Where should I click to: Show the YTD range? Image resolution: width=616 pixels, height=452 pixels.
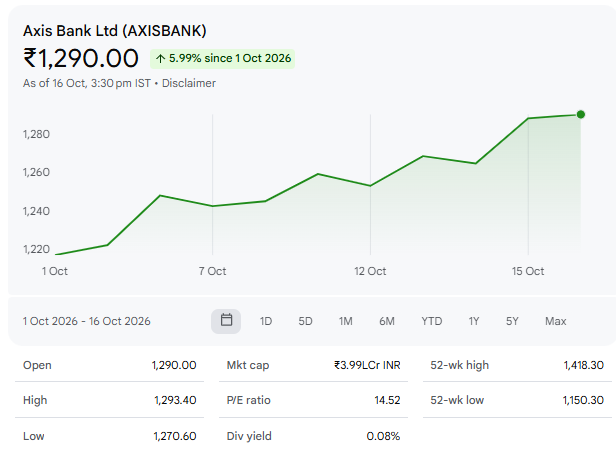click(432, 321)
